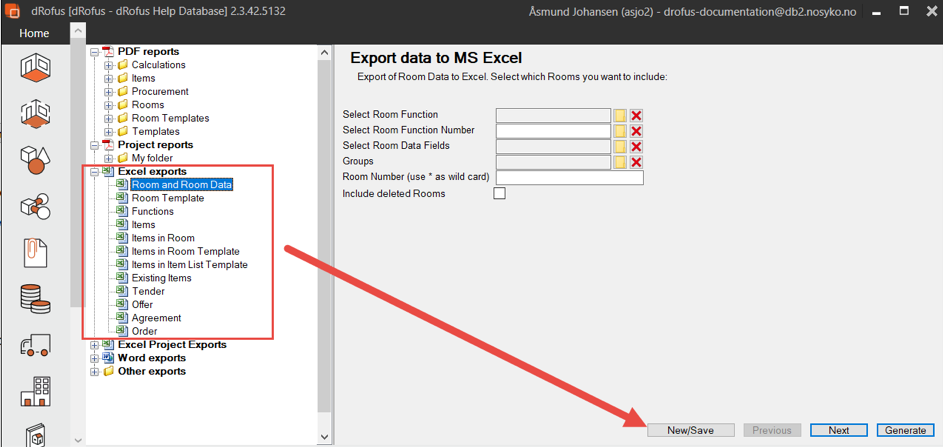Clear Room Data Fields with red X
Viewport: 943px width, 447px height.
(x=636, y=147)
